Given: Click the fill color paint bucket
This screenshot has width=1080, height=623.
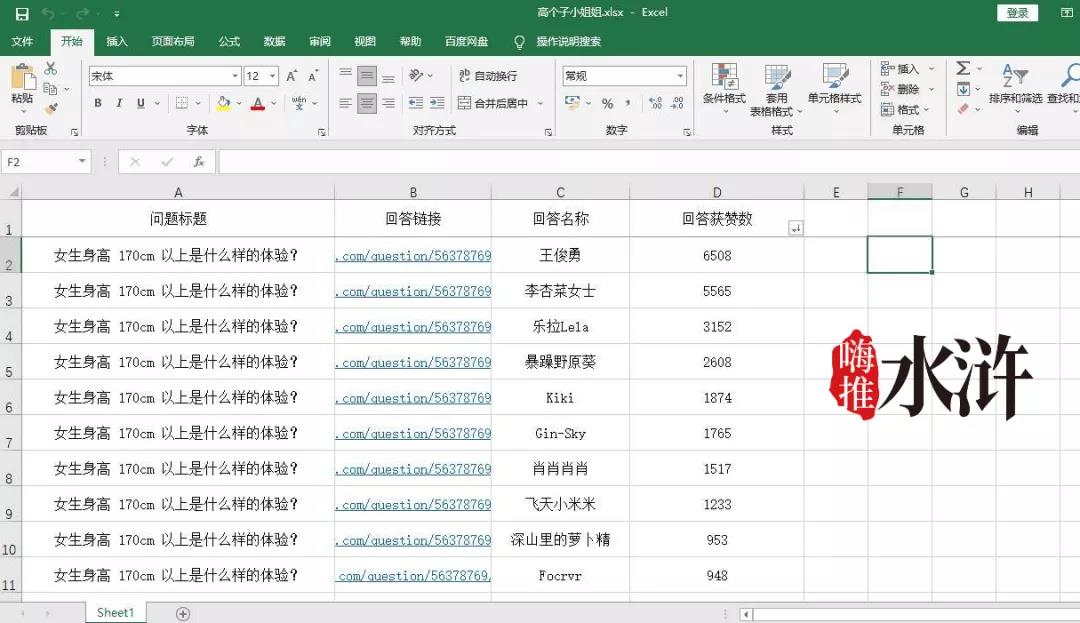Looking at the screenshot, I should (223, 103).
